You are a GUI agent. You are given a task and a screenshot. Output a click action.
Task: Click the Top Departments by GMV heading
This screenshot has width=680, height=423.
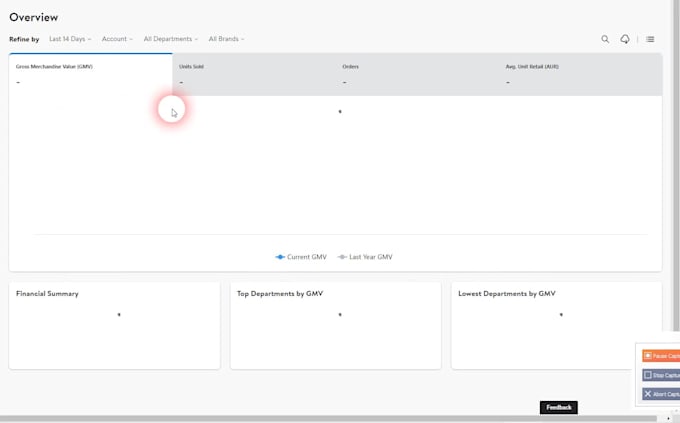pos(280,294)
